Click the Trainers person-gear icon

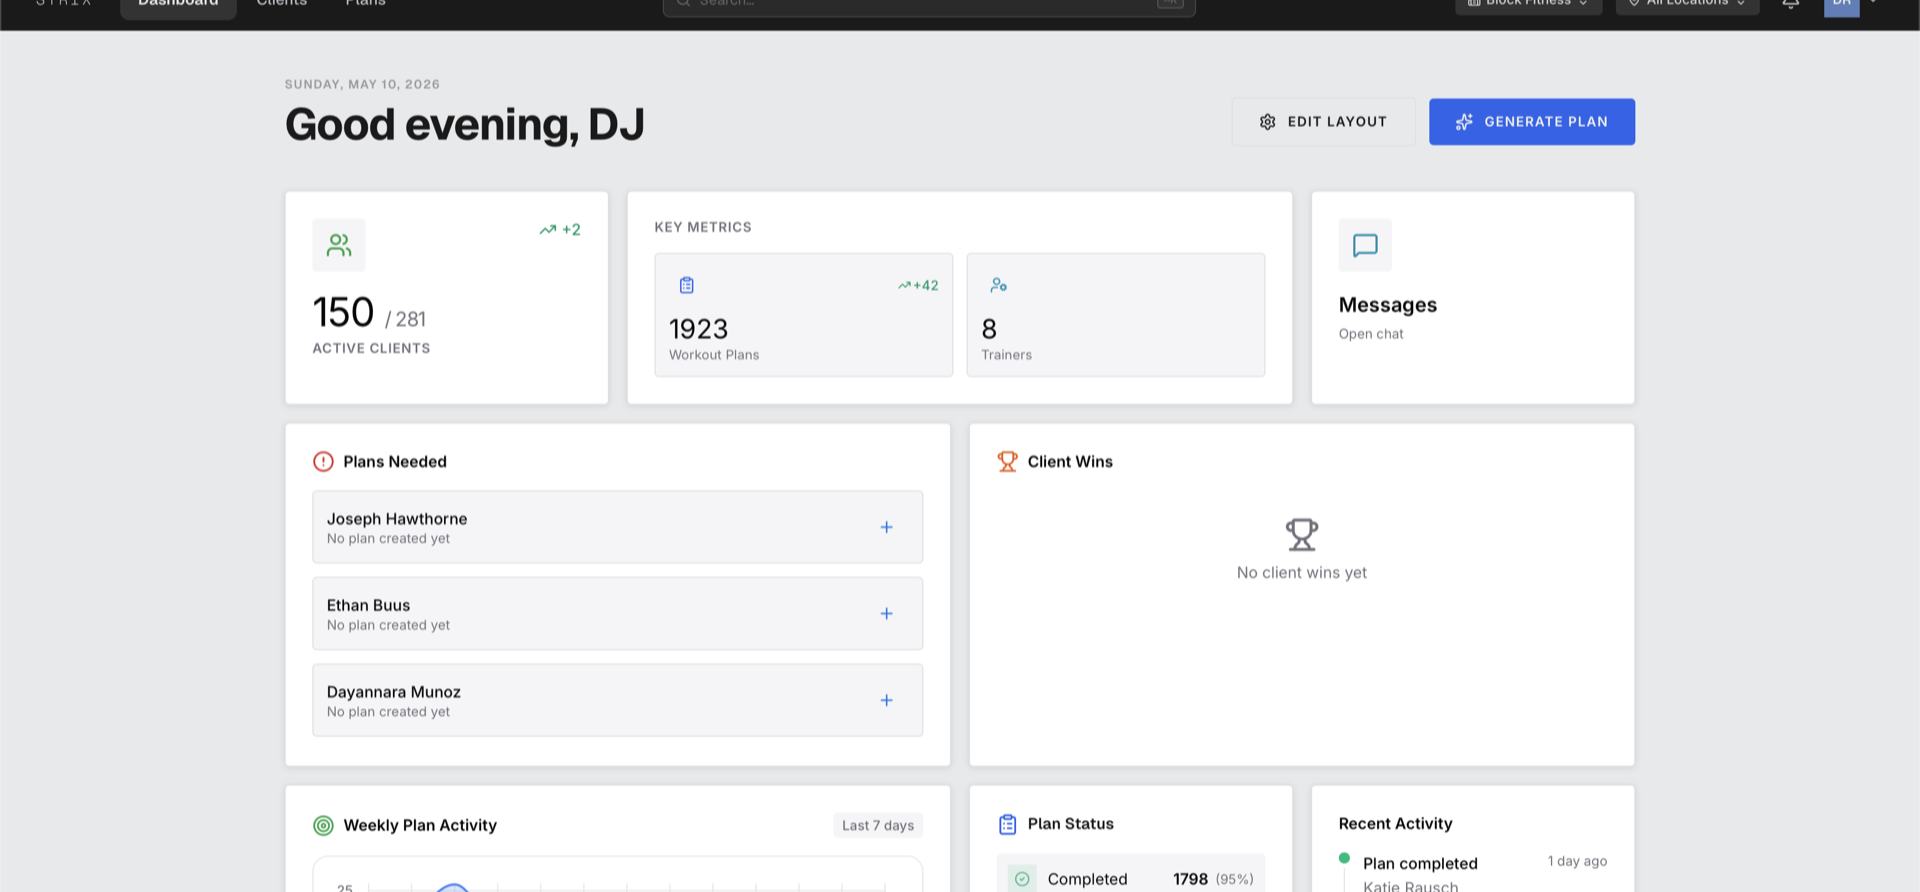(x=998, y=285)
